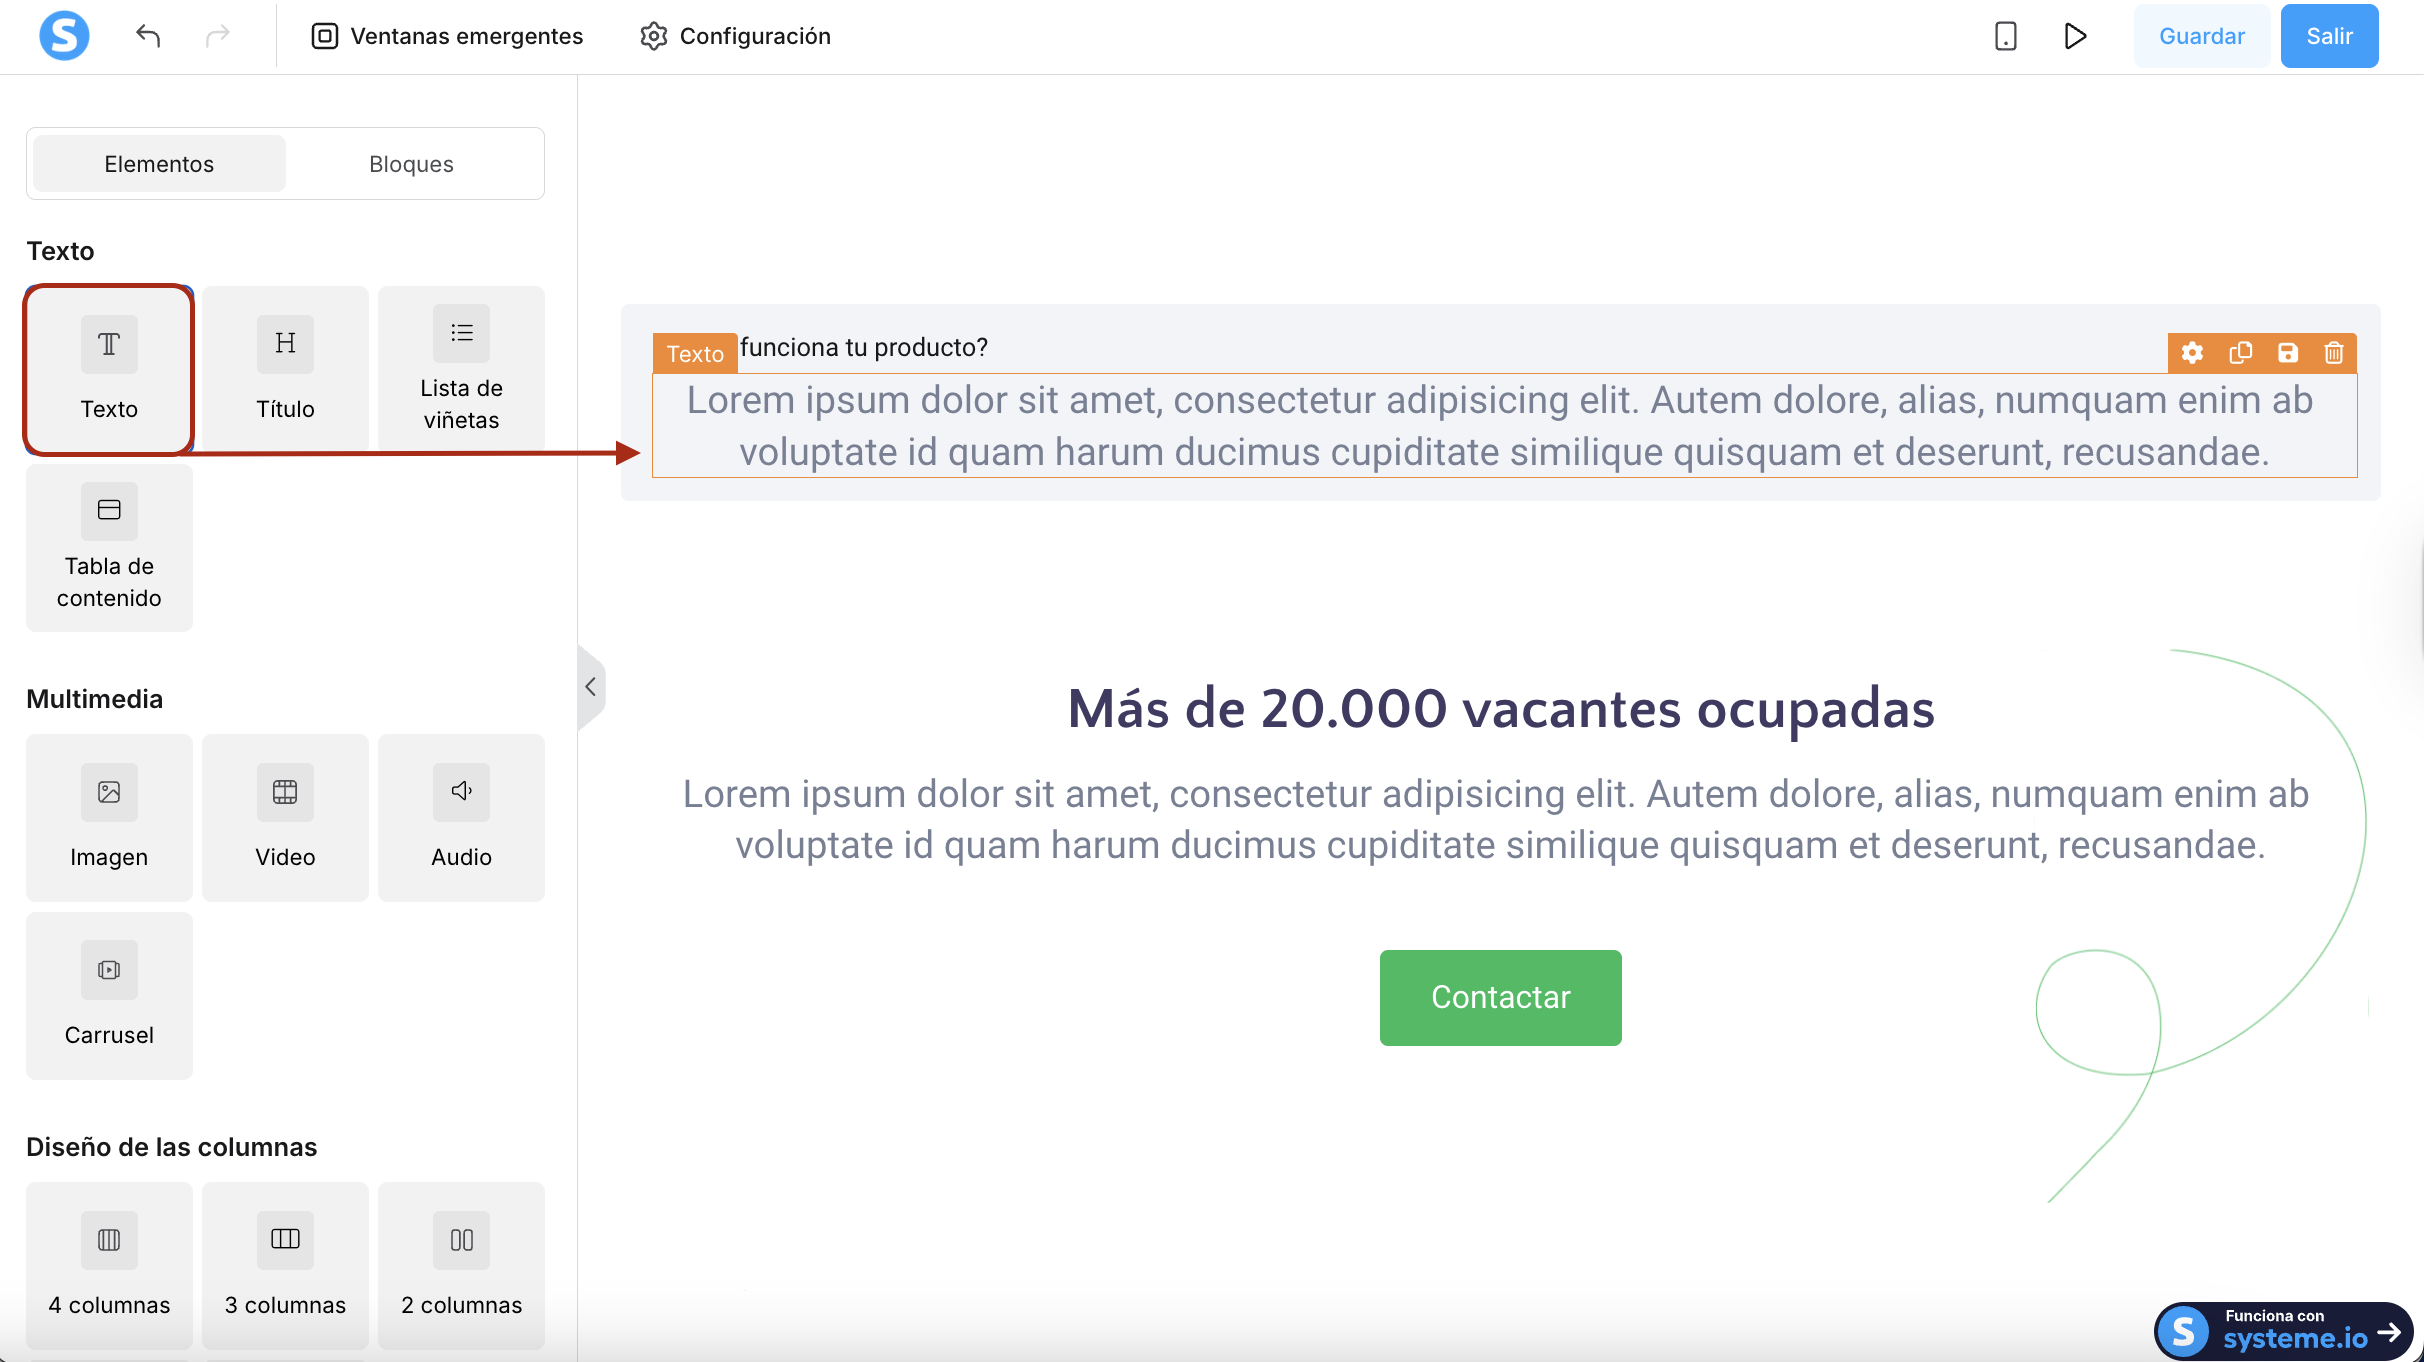Switch to the Bloques tab
Image resolution: width=2424 pixels, height=1362 pixels.
tap(411, 164)
